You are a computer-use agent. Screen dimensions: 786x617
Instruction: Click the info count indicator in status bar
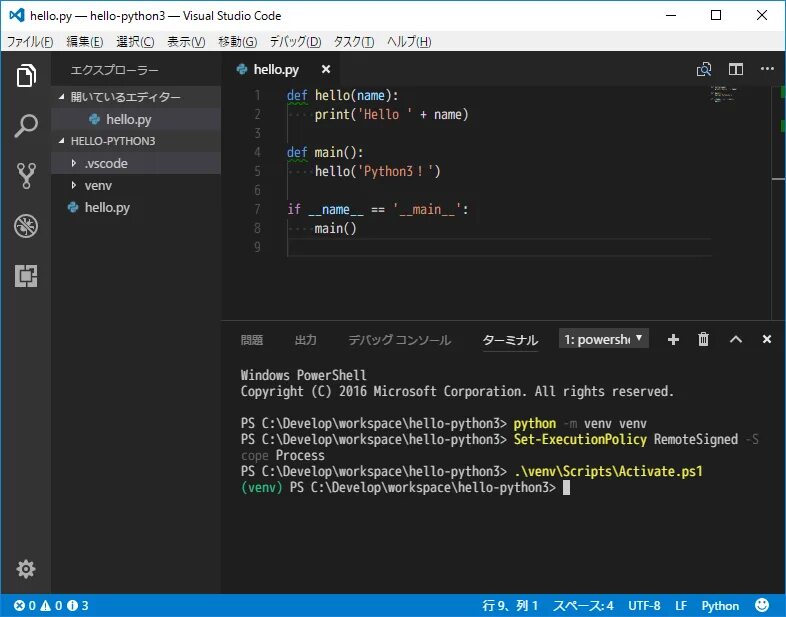pyautogui.click(x=78, y=605)
